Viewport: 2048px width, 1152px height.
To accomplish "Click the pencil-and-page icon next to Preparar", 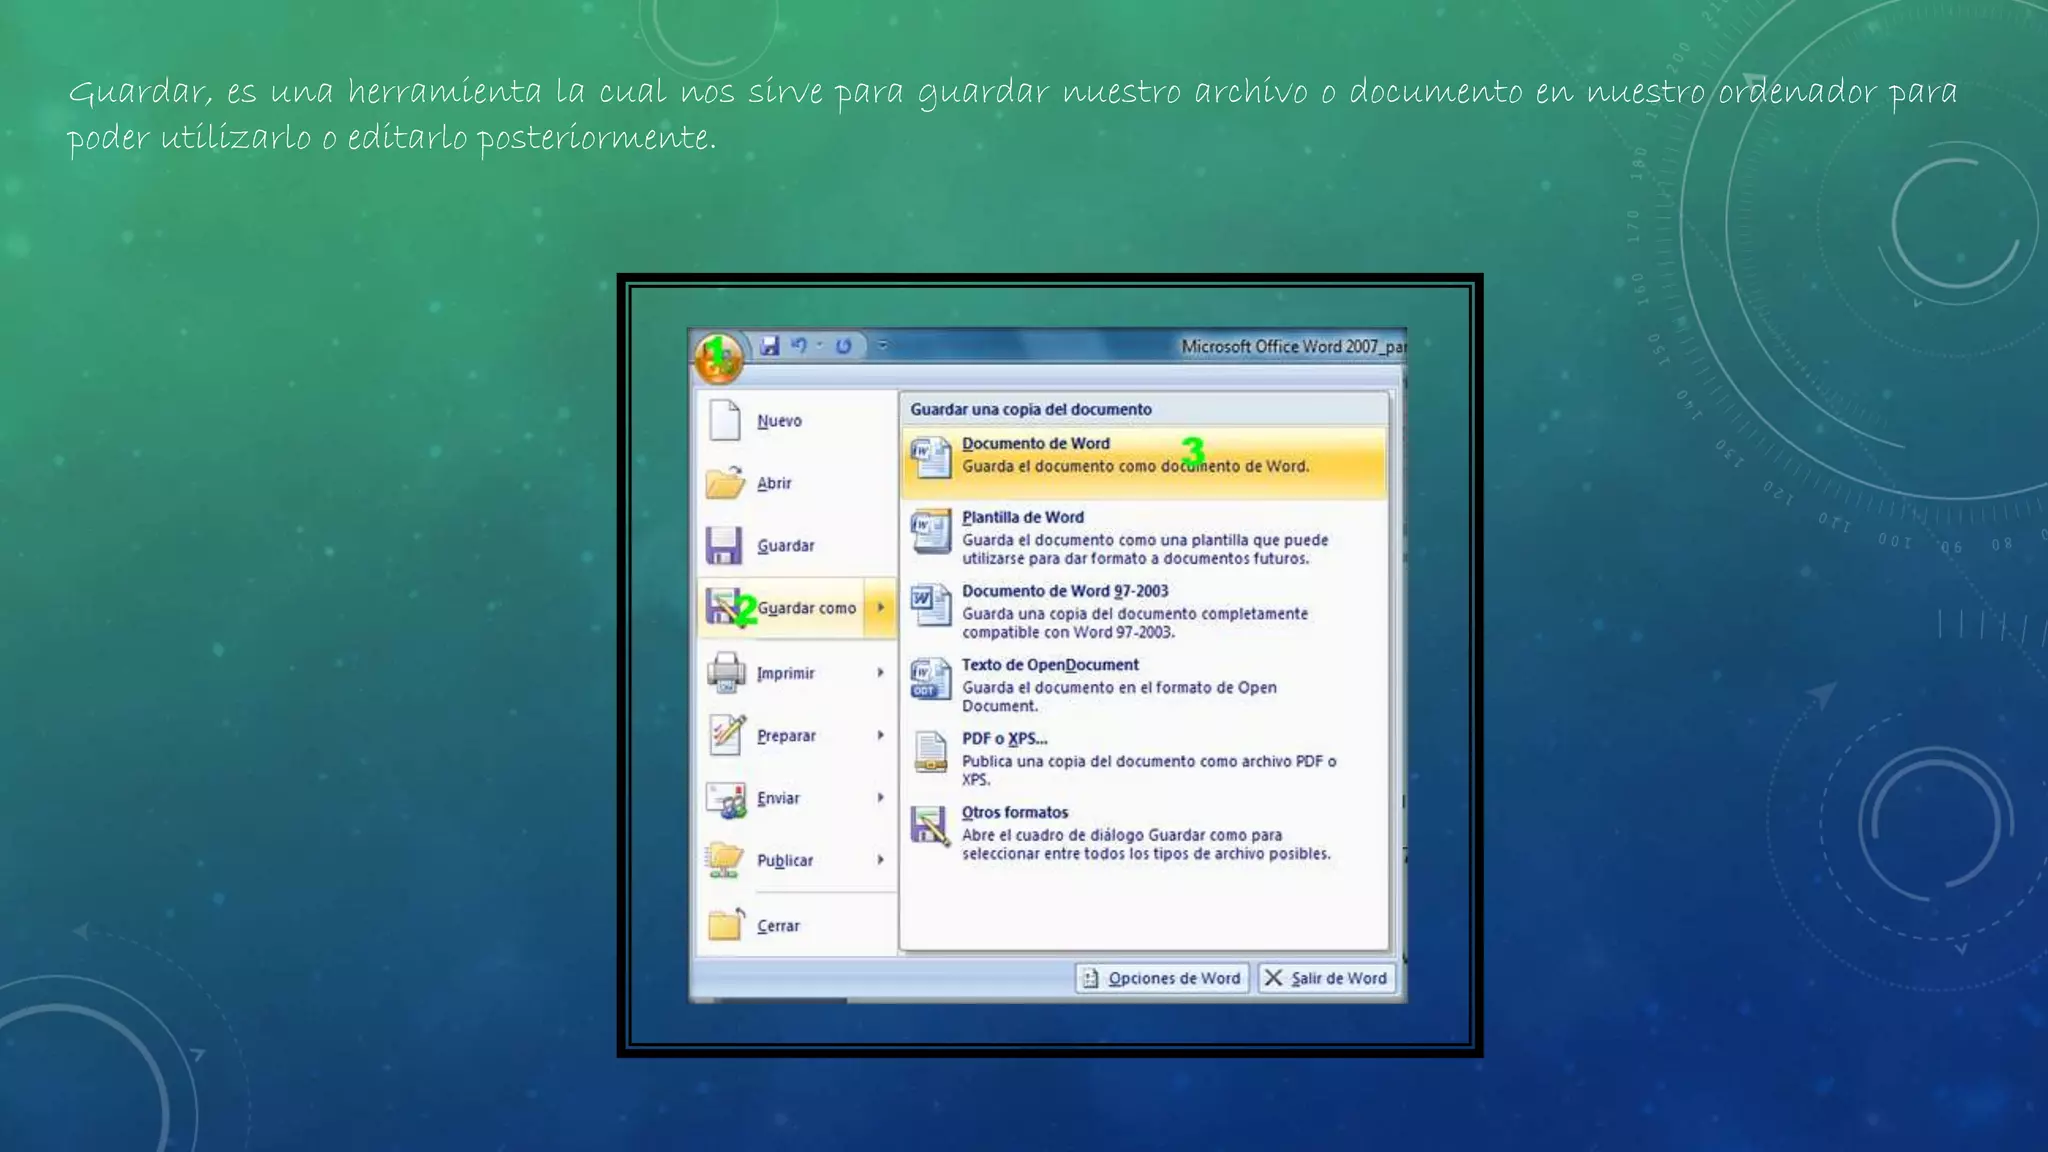I will pos(727,734).
